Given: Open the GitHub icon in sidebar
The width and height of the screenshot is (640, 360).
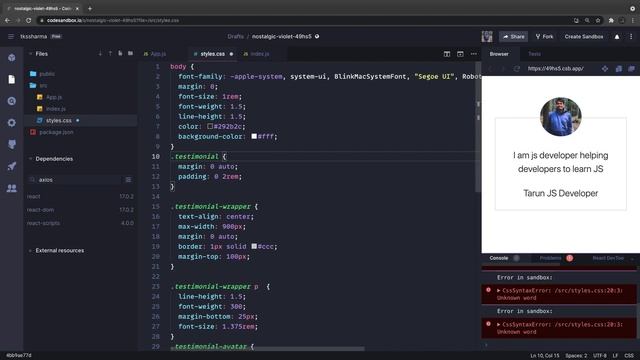Looking at the screenshot, I should tap(11, 144).
